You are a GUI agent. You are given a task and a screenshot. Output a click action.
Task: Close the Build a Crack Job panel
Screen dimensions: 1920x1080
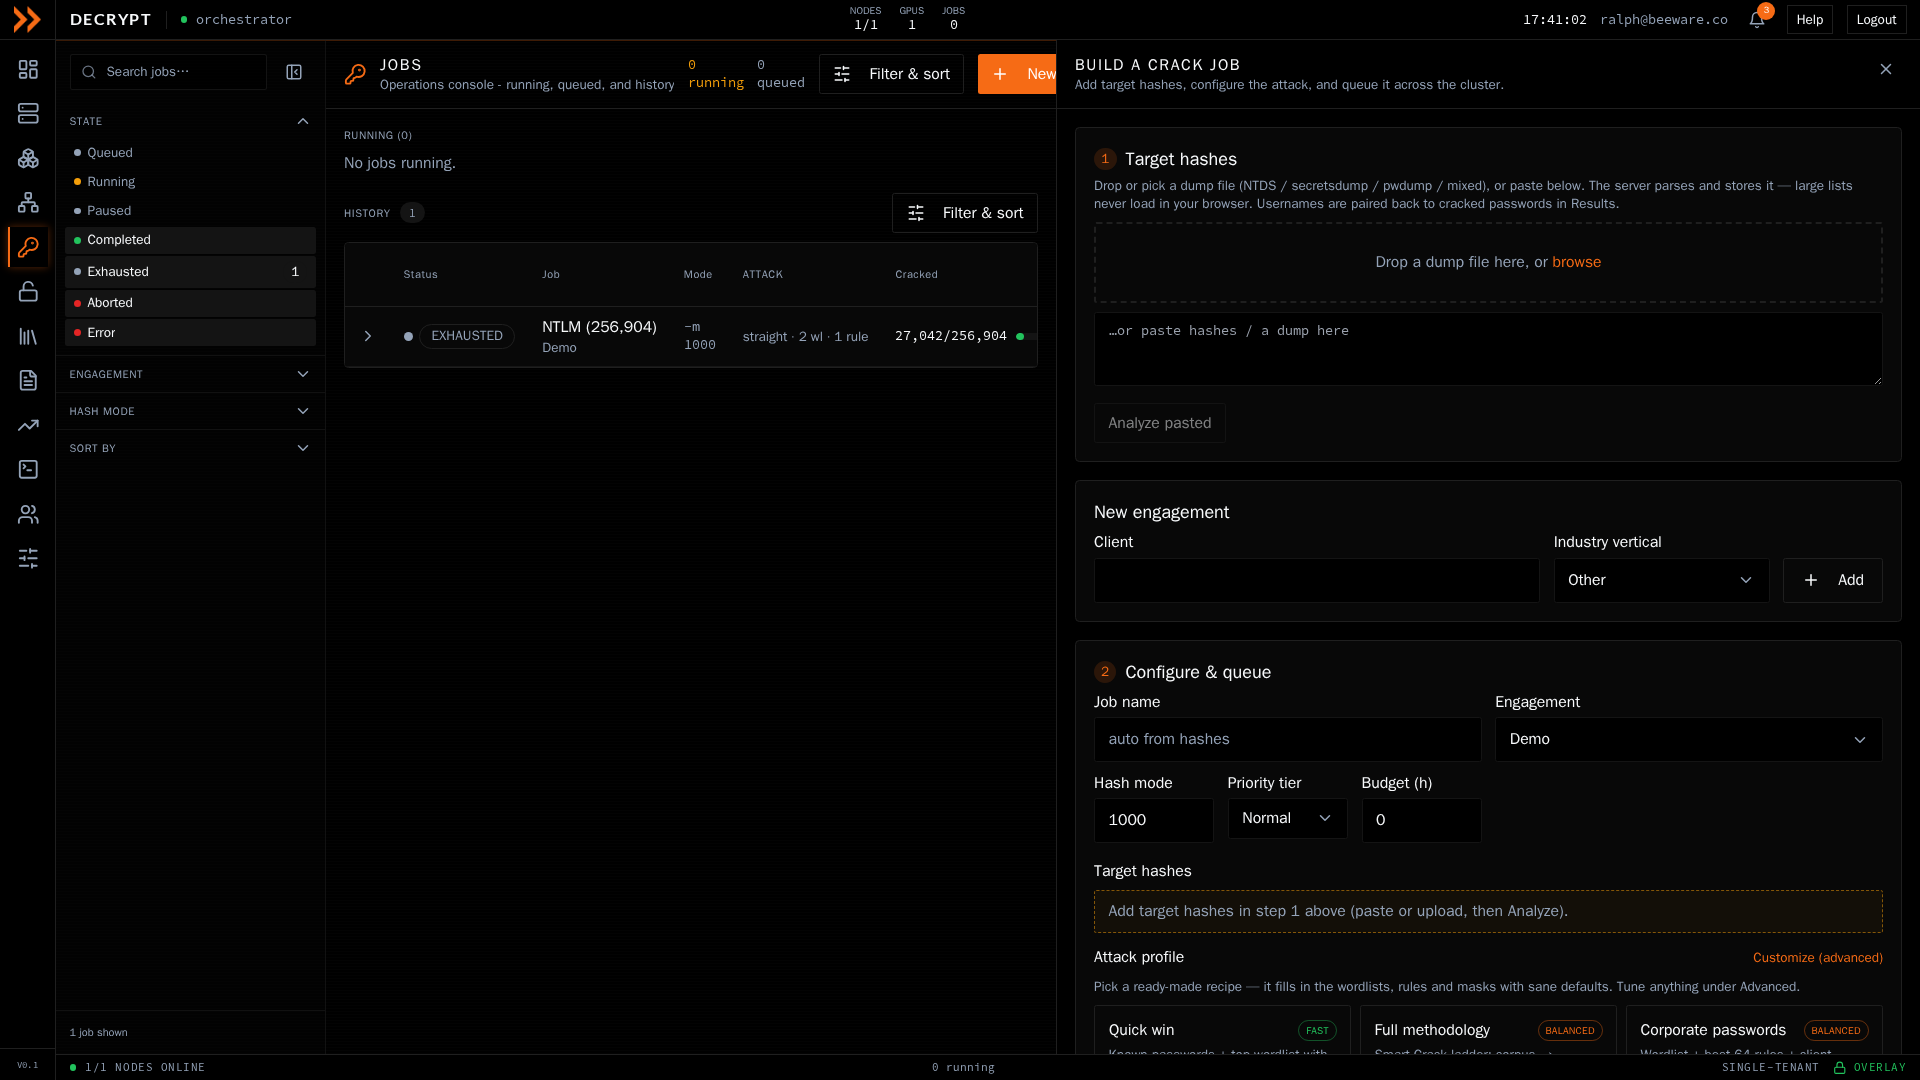[1885, 69]
